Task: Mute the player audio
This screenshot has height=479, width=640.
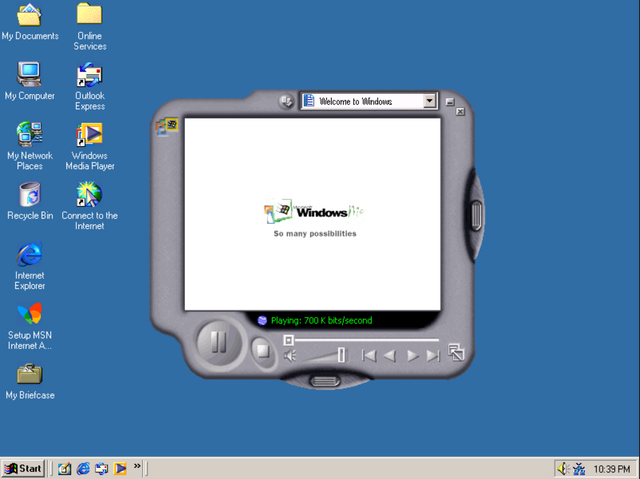Action: [x=290, y=356]
